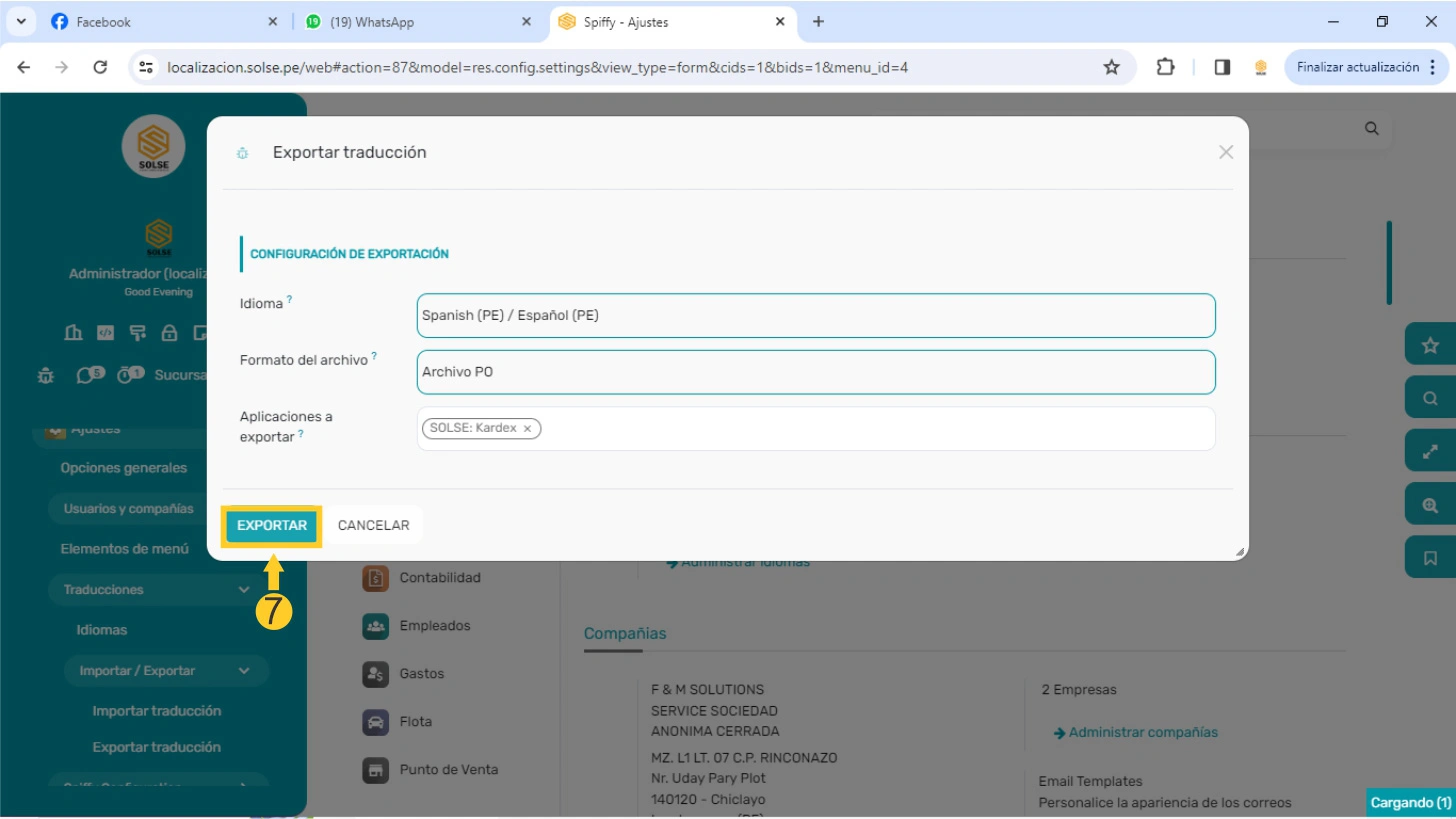Click the debug bug icon in dialog header

pos(242,153)
